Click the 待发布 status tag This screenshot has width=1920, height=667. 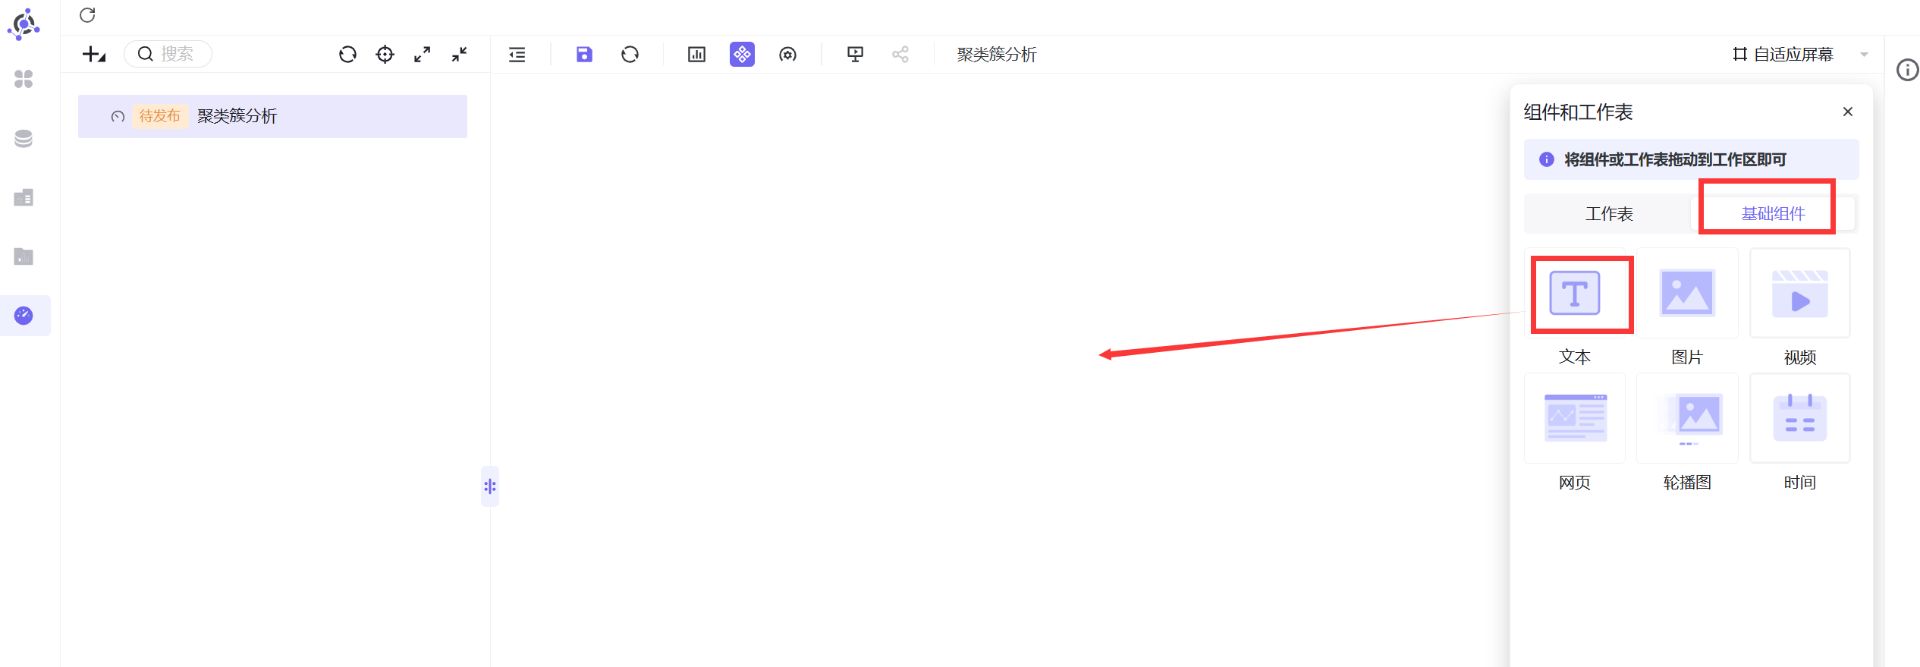160,116
